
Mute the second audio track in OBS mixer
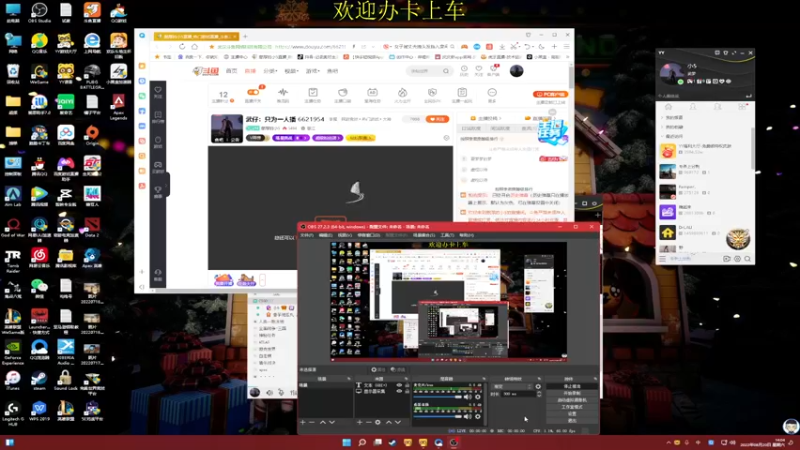coord(468,416)
